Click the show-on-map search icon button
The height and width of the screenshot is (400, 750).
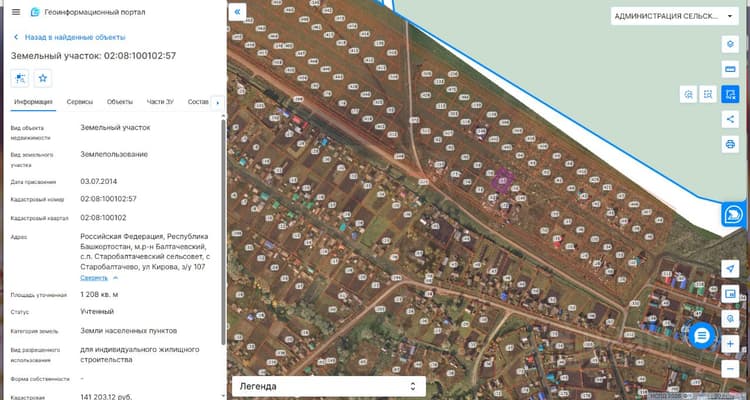(20, 78)
